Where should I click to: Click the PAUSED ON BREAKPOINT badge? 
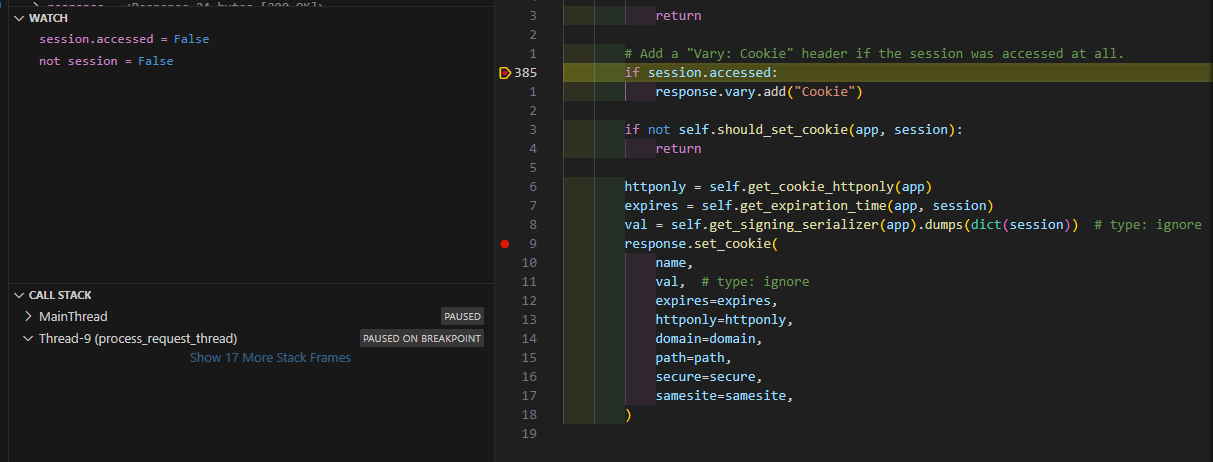[x=421, y=338]
